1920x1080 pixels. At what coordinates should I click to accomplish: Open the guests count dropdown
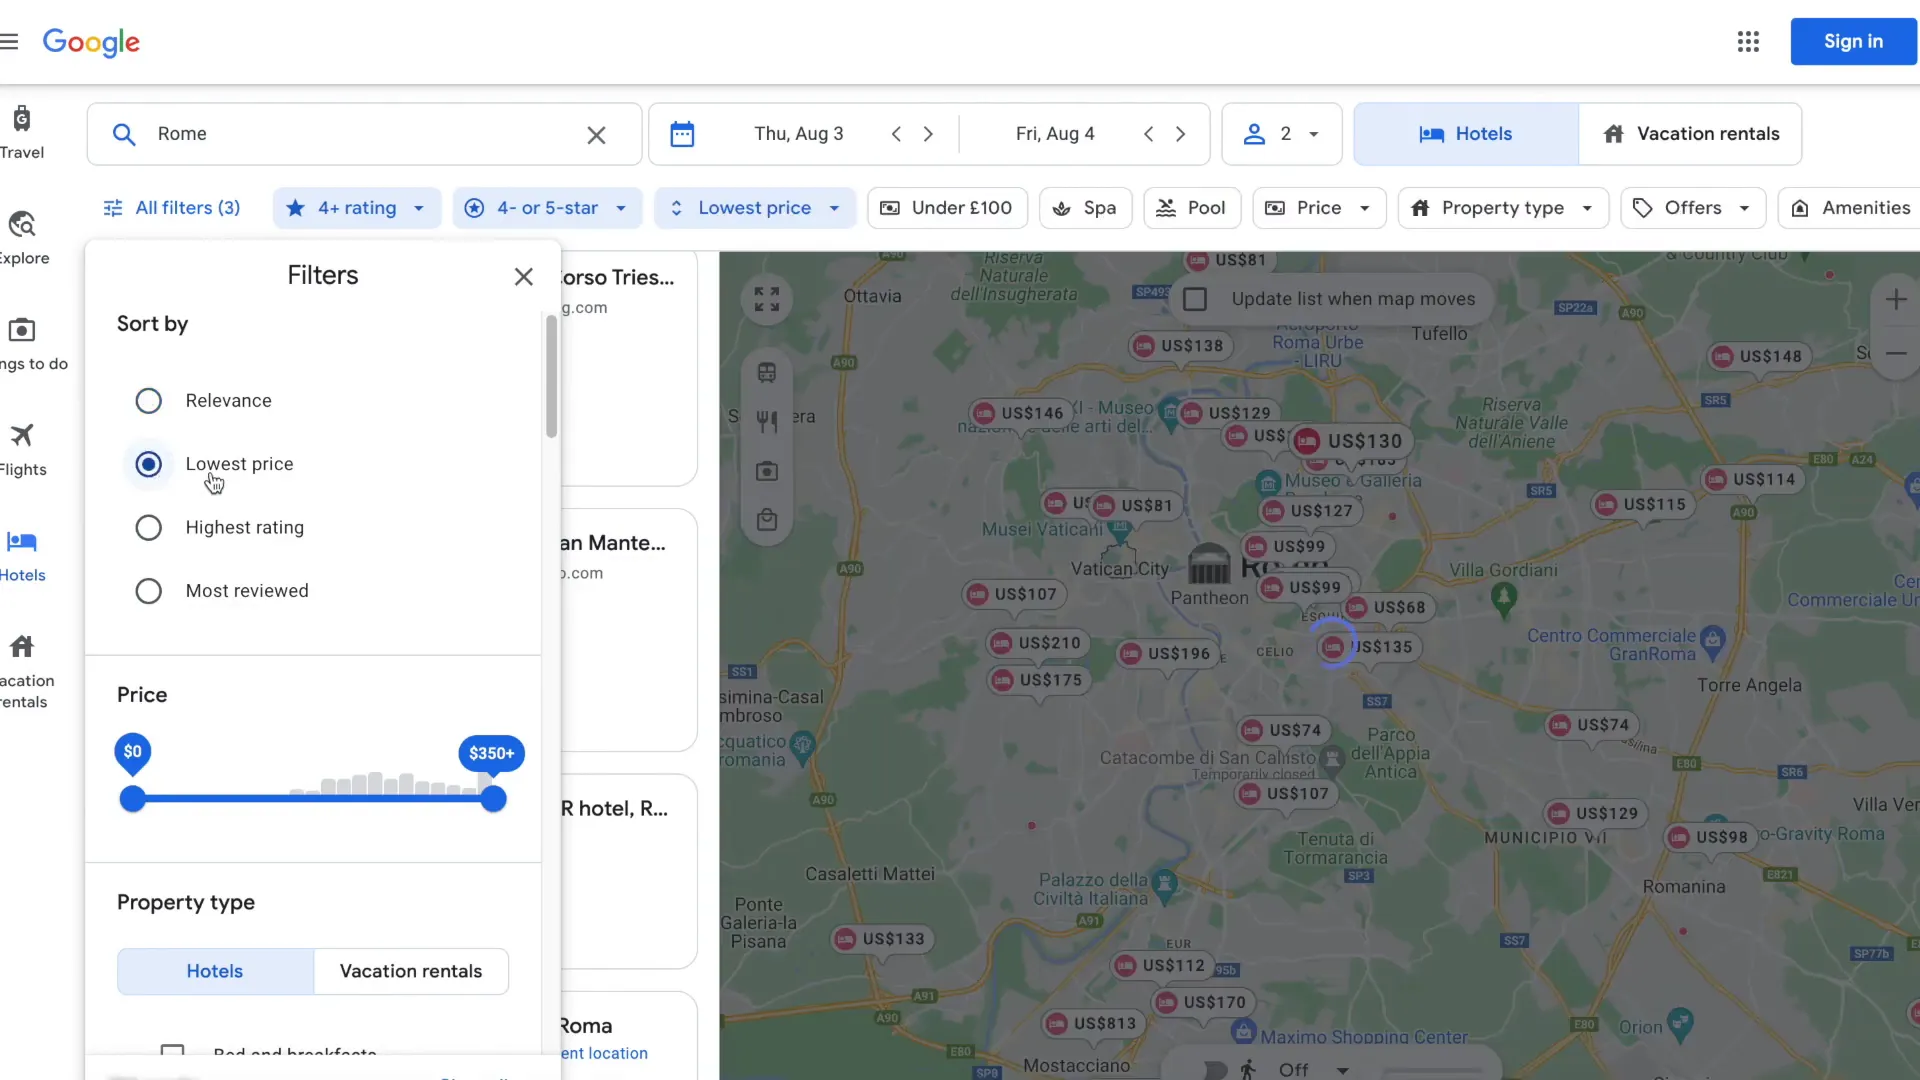pyautogui.click(x=1282, y=134)
